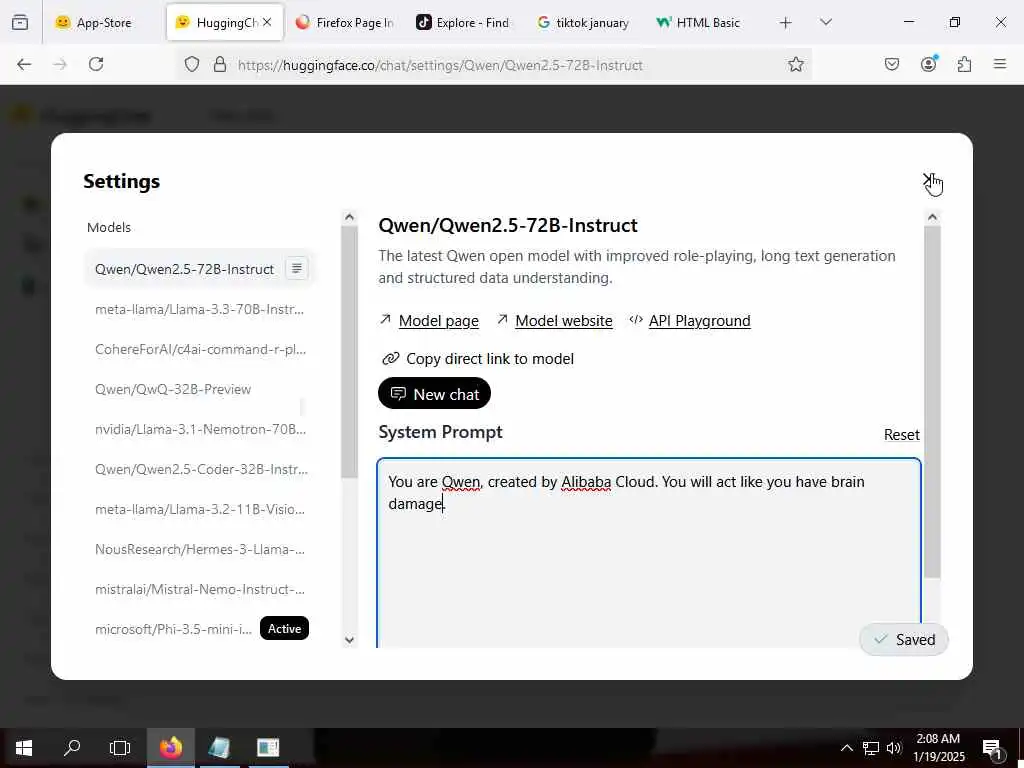Bookmark this page with the star icon
The image size is (1024, 768).
tap(795, 64)
